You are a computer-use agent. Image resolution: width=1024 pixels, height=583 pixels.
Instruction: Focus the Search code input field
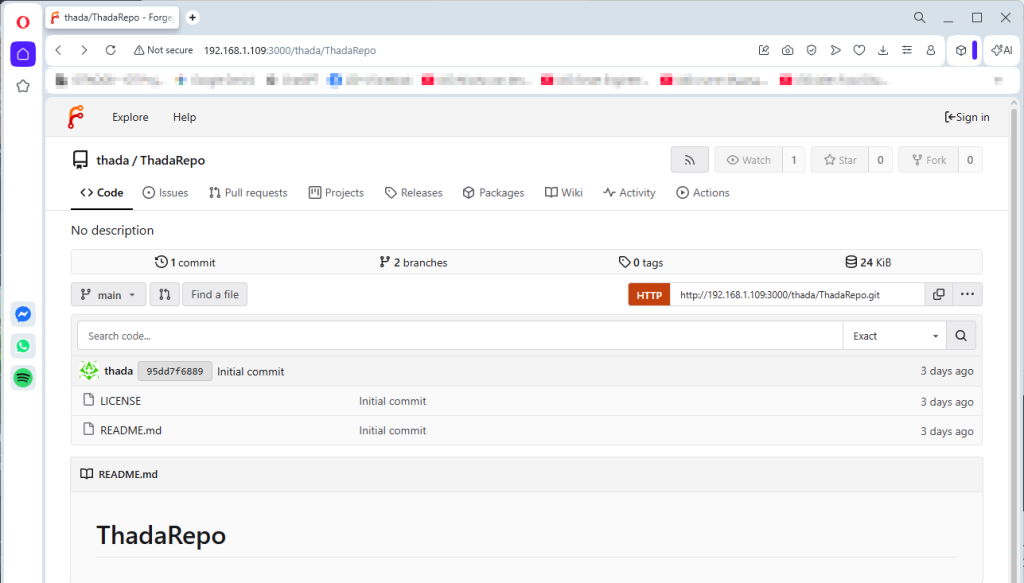click(x=460, y=336)
